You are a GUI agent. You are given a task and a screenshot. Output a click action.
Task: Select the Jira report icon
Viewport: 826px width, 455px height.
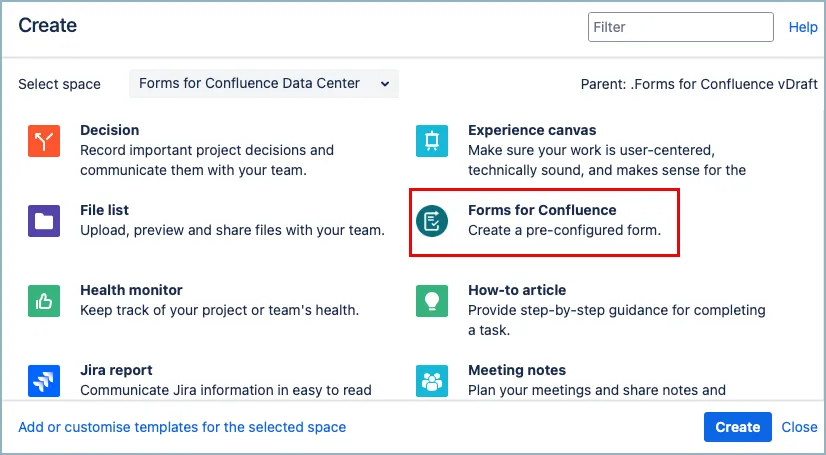pos(44,381)
